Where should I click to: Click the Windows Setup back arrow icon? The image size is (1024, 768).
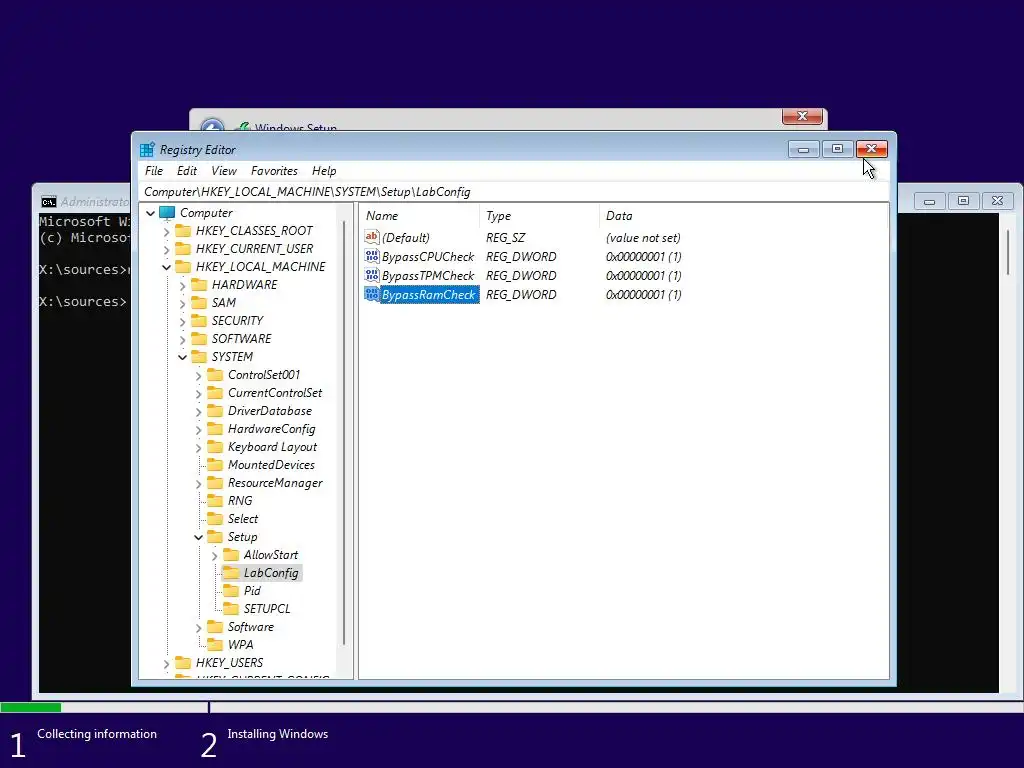pyautogui.click(x=212, y=127)
